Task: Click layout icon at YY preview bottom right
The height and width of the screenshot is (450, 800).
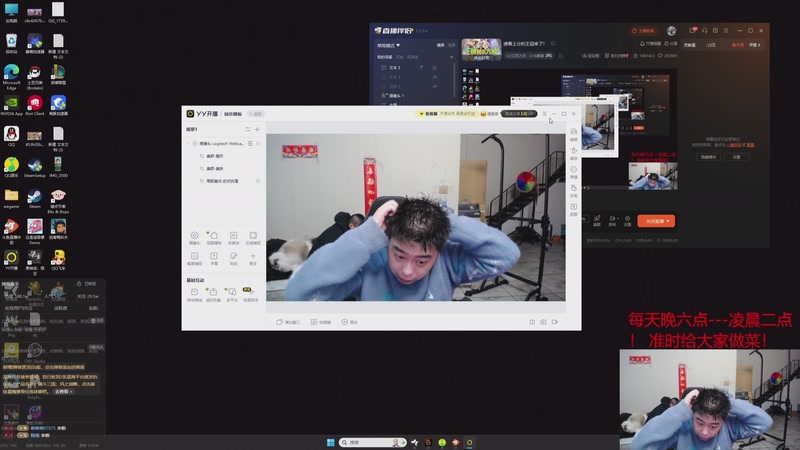Action: 532,322
